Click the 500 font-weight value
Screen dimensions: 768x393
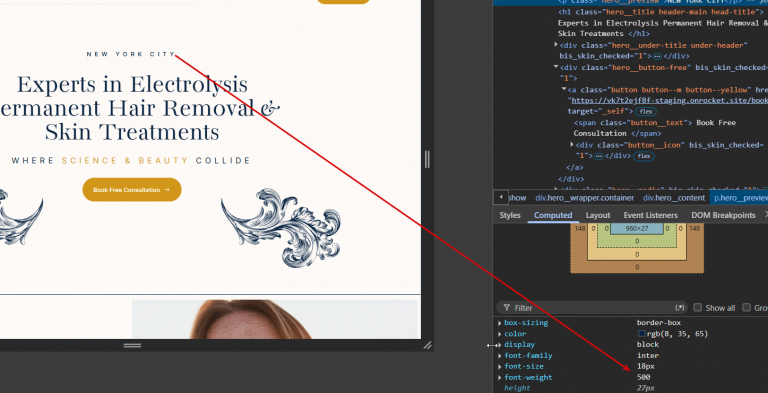coord(644,377)
